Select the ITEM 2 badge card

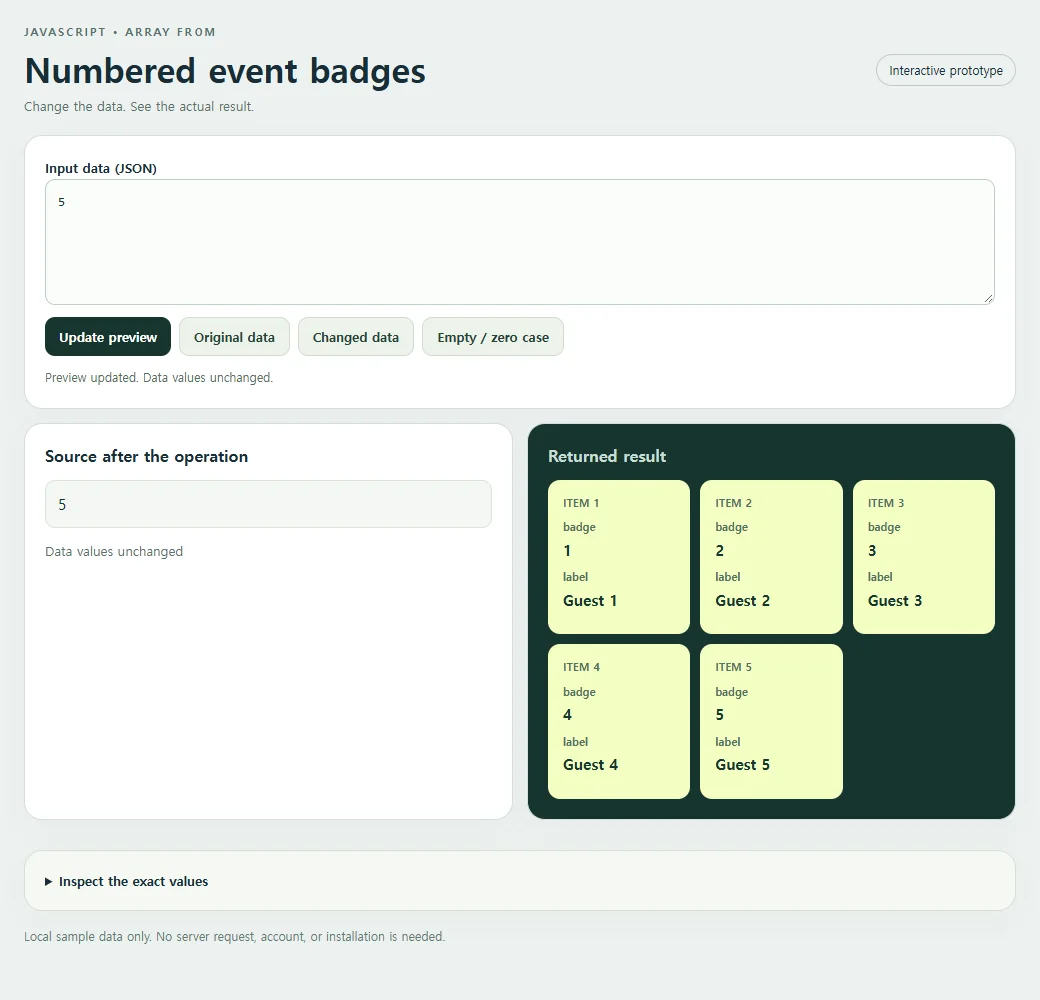pyautogui.click(x=771, y=557)
